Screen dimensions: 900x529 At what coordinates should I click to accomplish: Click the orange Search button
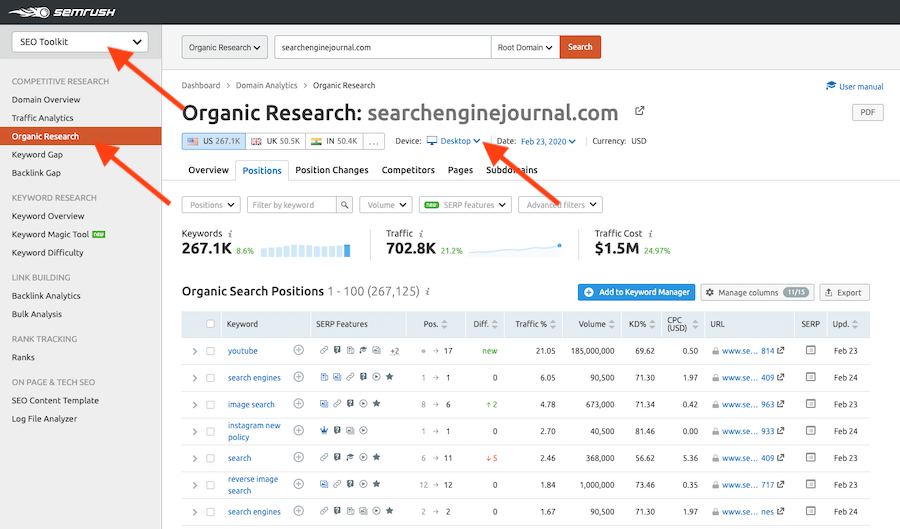[580, 47]
